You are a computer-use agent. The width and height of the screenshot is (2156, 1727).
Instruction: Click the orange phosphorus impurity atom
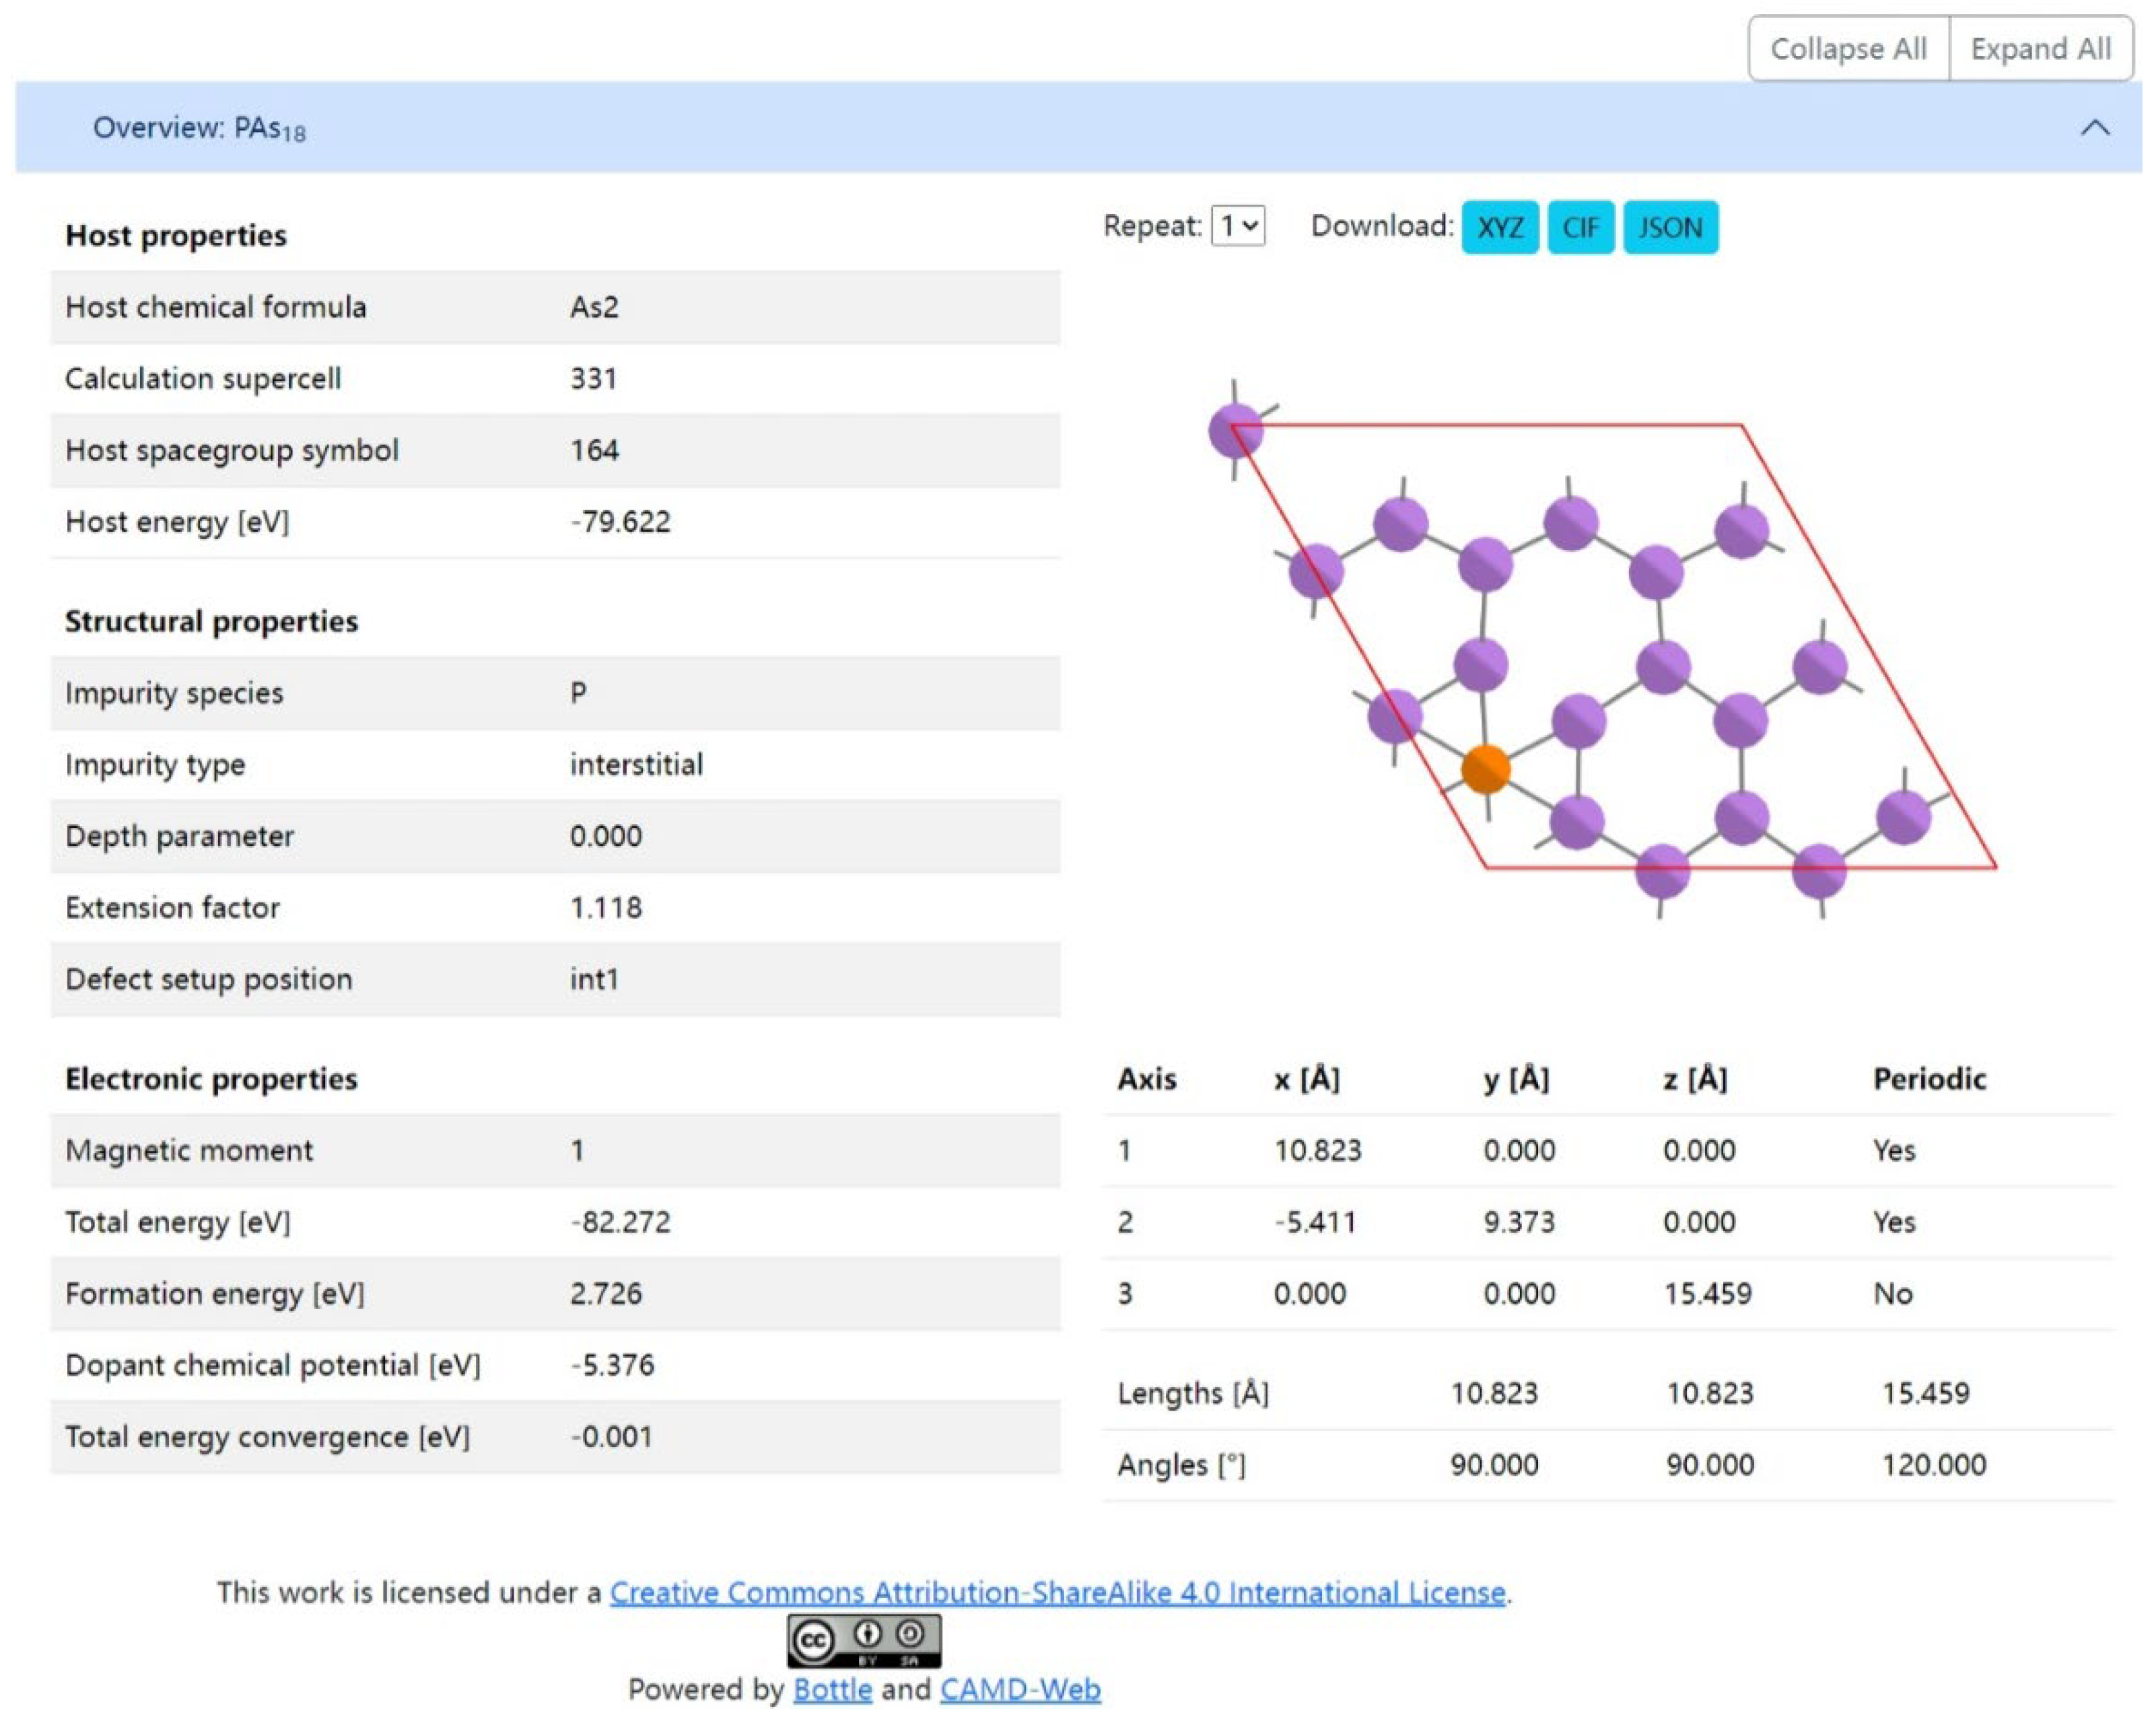pyautogui.click(x=1485, y=769)
